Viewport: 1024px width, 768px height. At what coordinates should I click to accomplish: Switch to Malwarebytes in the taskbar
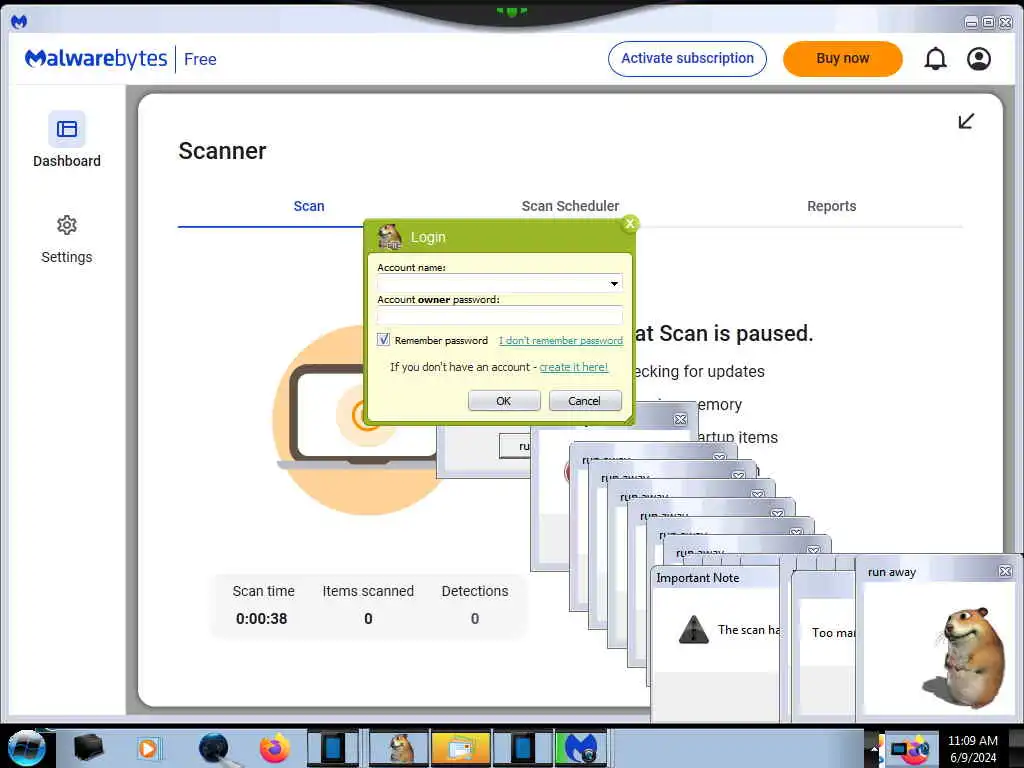coord(581,748)
